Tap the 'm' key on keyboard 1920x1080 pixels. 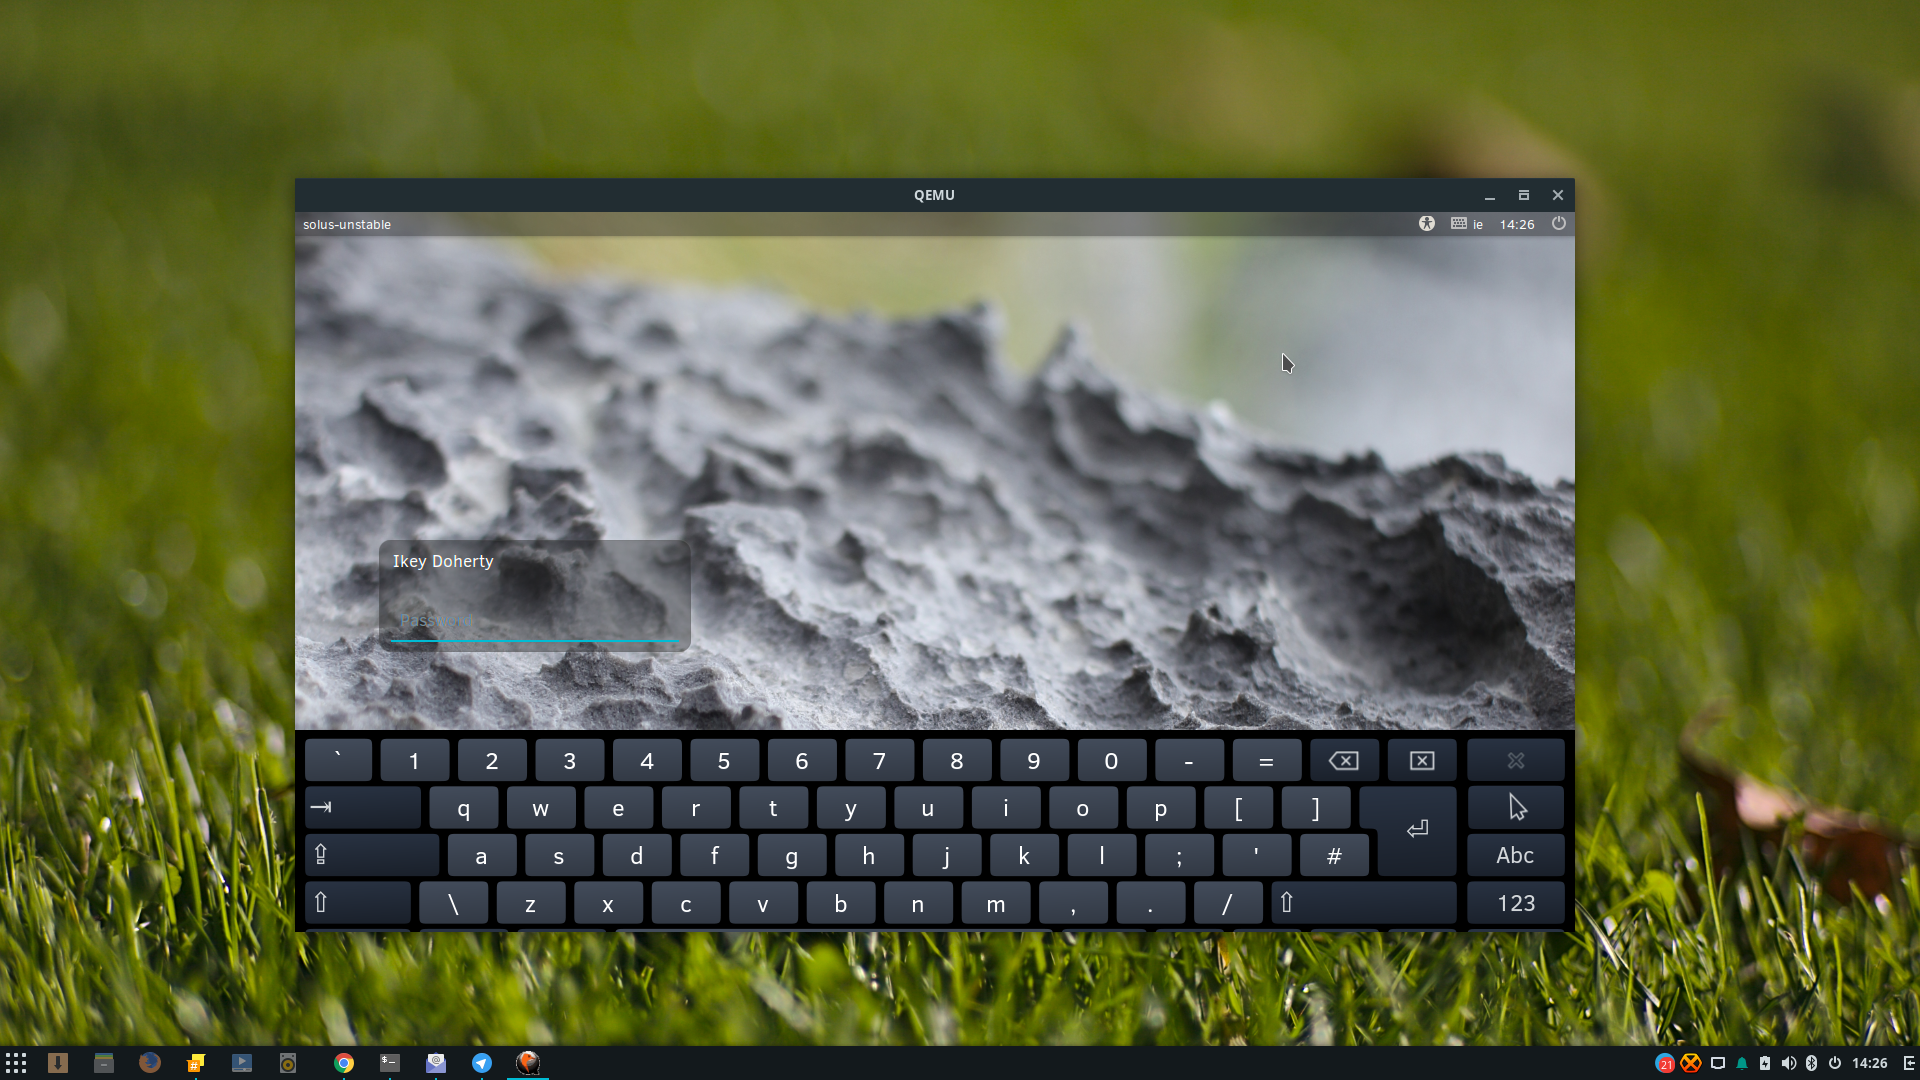point(995,903)
